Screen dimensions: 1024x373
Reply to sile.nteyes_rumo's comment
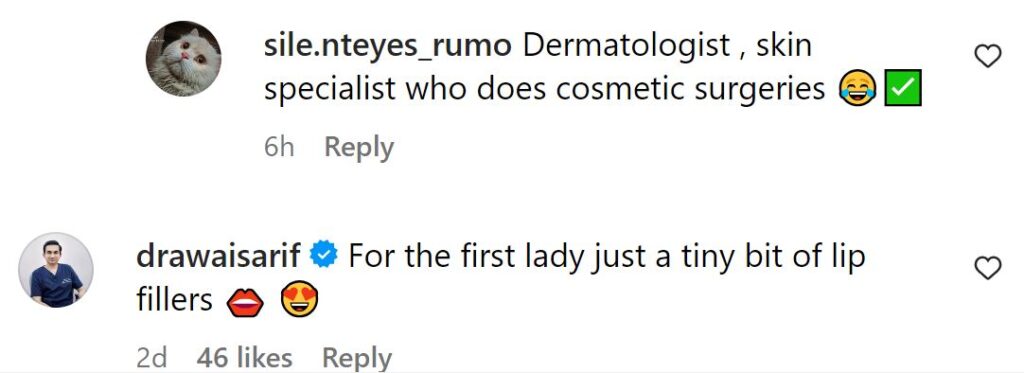click(x=359, y=148)
